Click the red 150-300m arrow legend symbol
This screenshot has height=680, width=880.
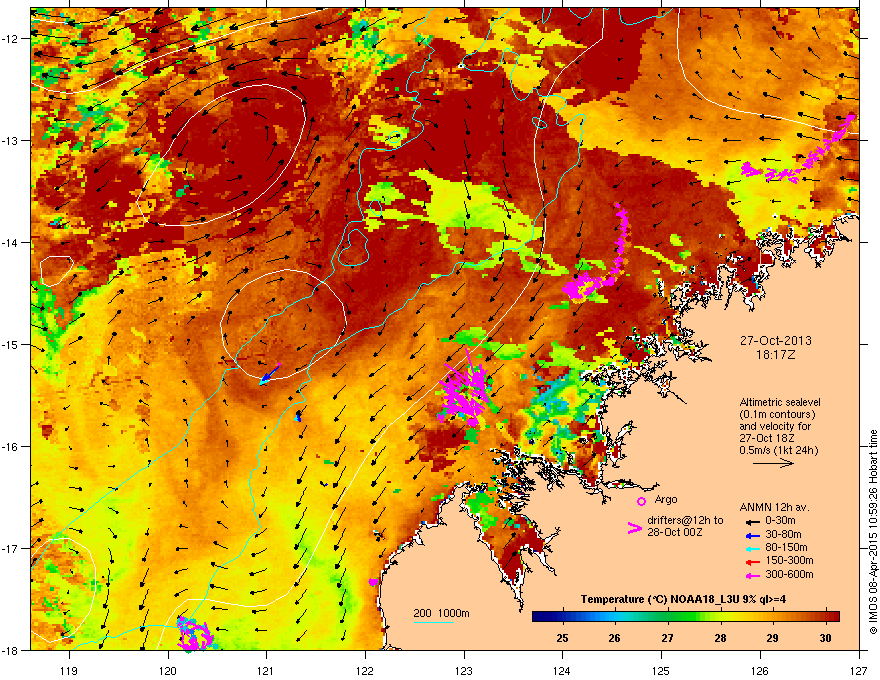[x=752, y=561]
